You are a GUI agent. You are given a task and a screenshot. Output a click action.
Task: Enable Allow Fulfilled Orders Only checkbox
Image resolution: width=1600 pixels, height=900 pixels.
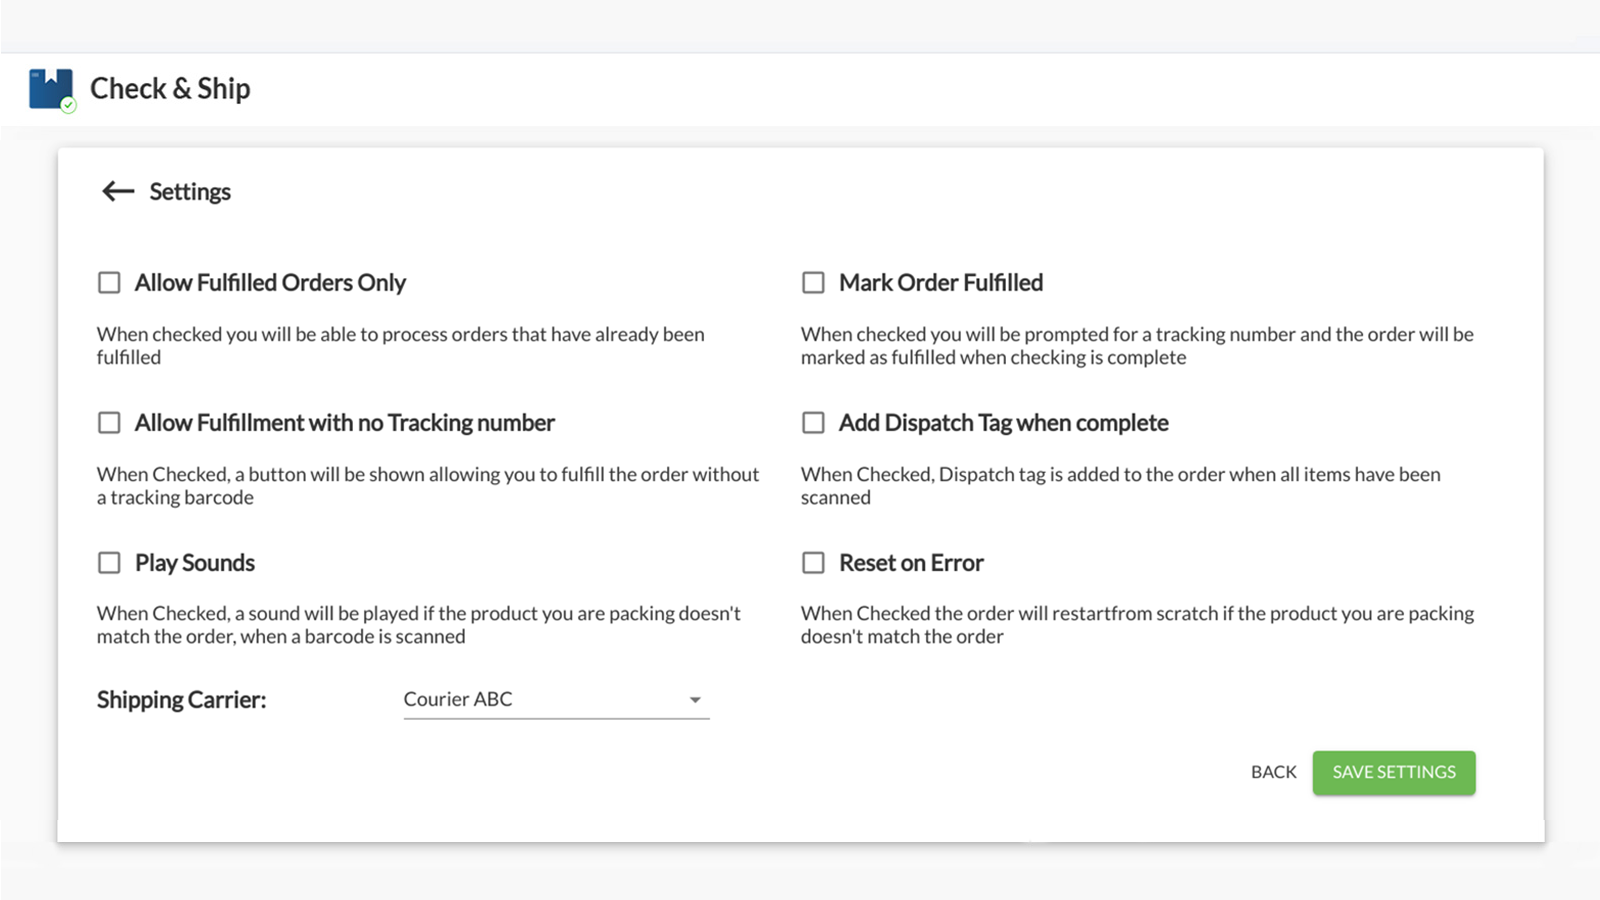click(109, 283)
